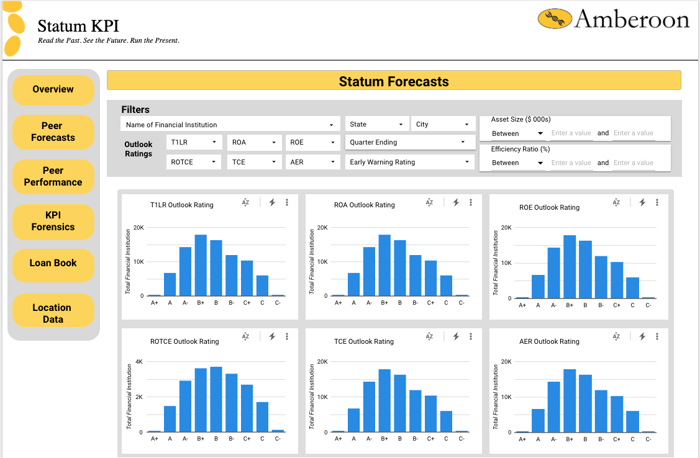The height and width of the screenshot is (458, 700).
Task: Open three-dot menu on ROE Outlook Rating chart
Action: [657, 203]
